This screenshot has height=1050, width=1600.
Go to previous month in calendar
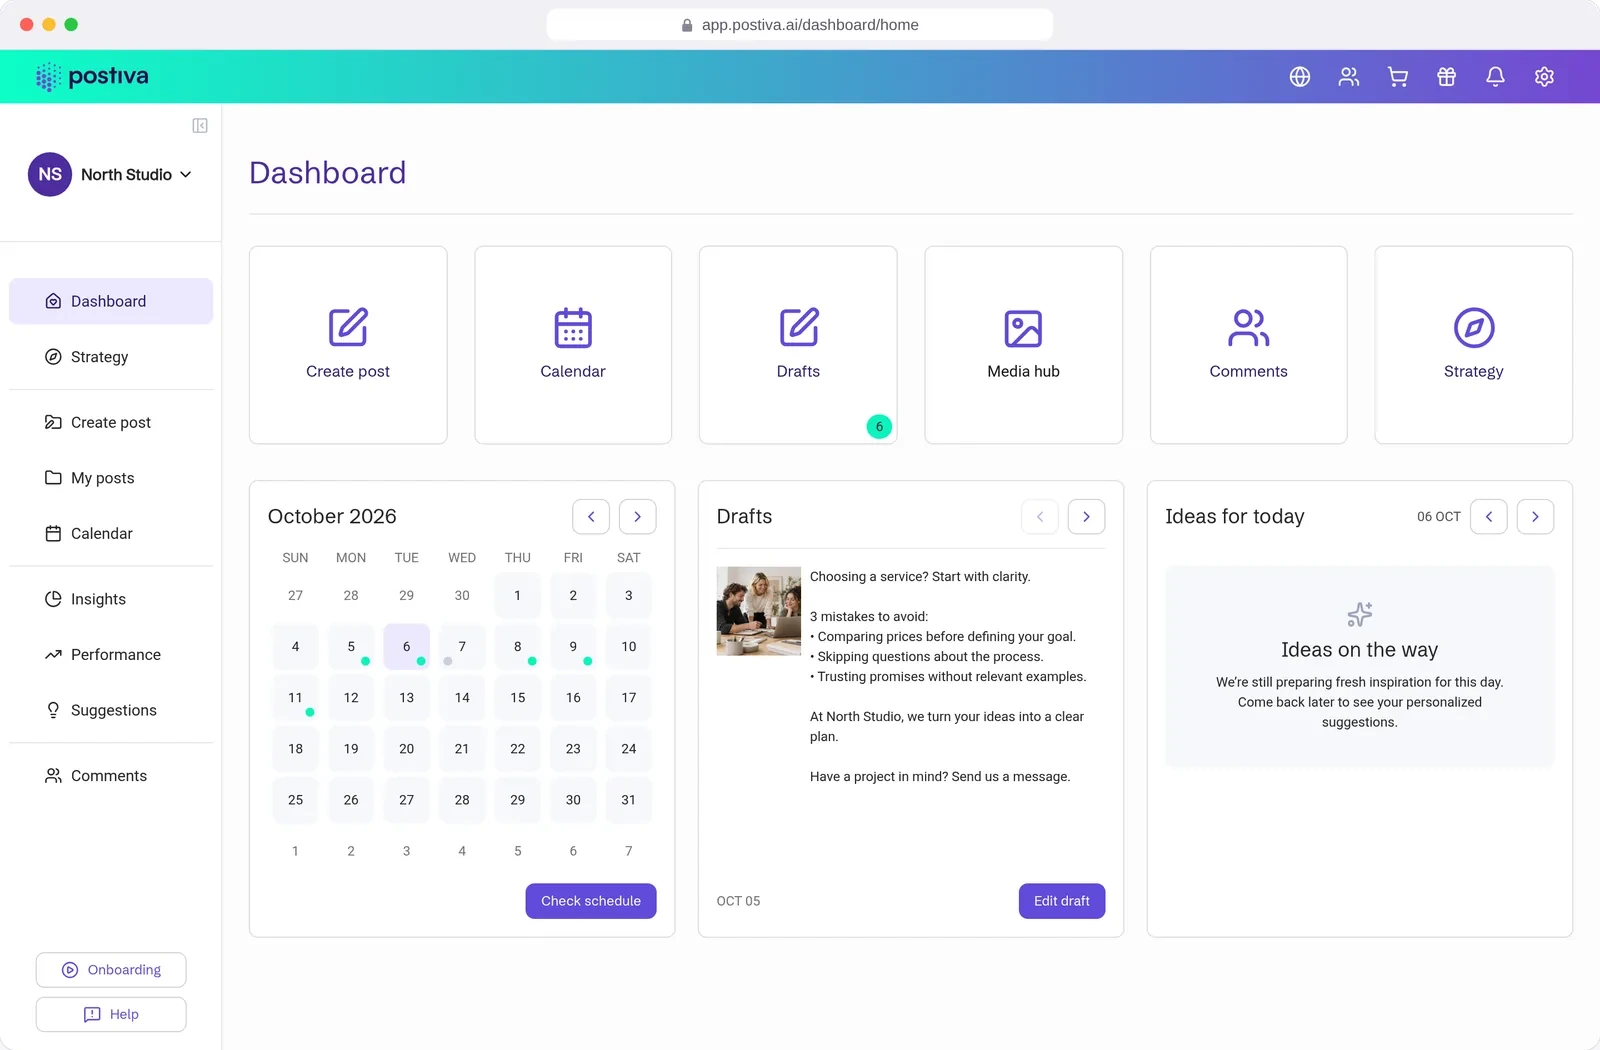click(591, 517)
